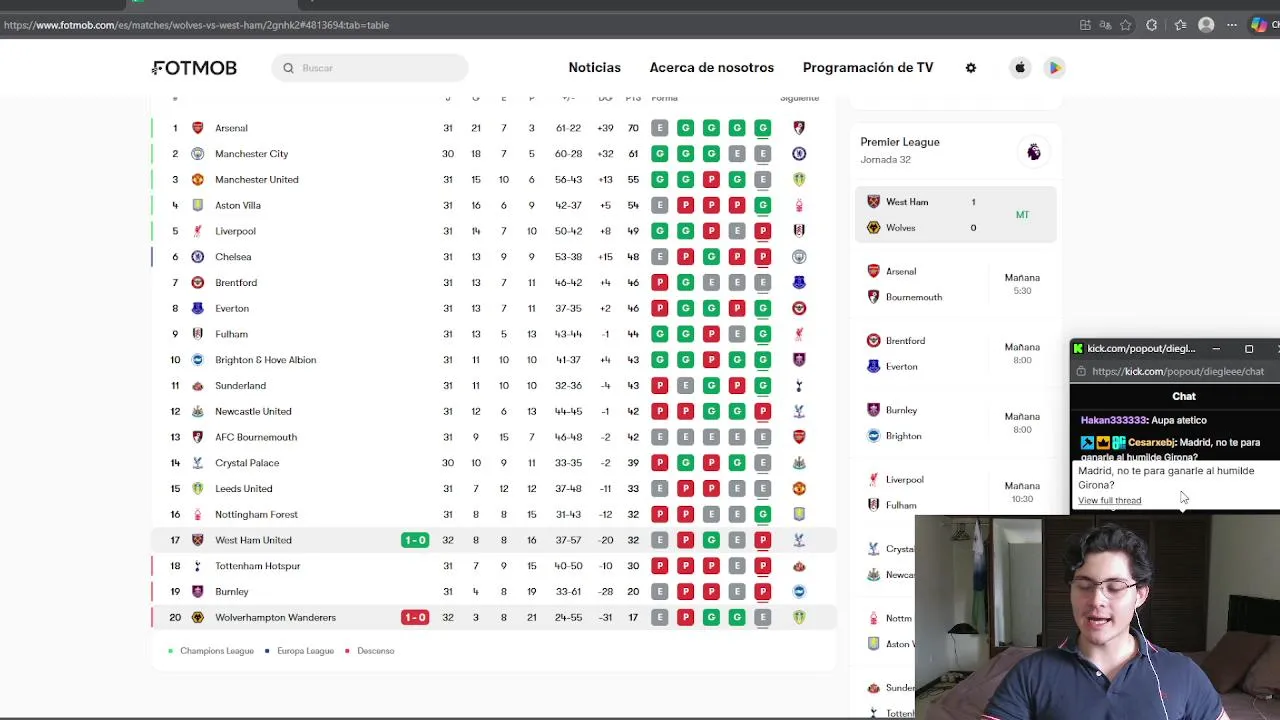The width and height of the screenshot is (1280, 720).
Task: Open the settings gear icon
Action: [x=970, y=68]
